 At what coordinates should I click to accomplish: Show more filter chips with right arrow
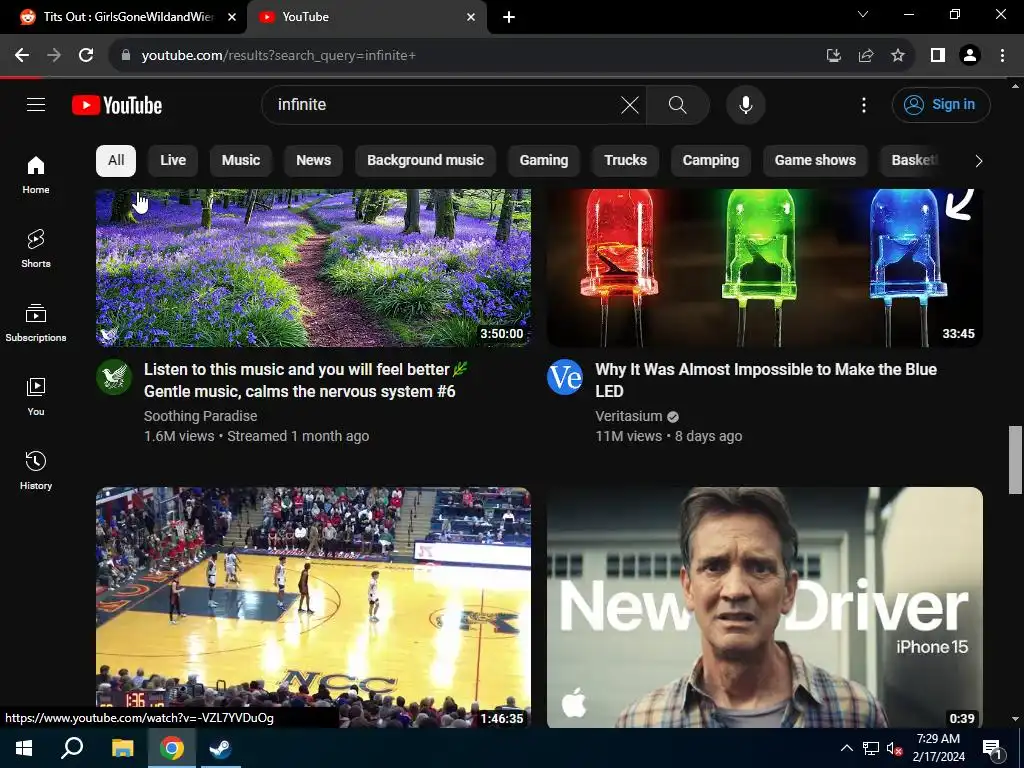click(x=978, y=161)
